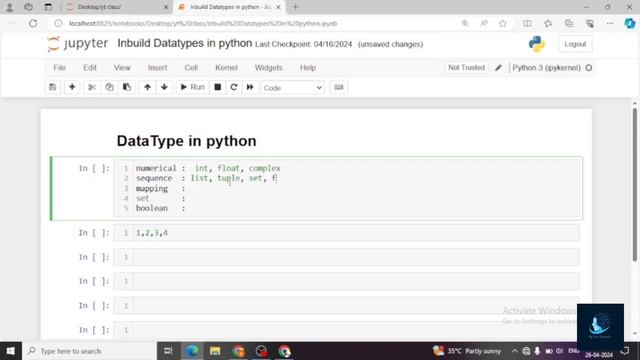Click the DataType in python heading
Viewport: 640px width, 360px height.
[187, 141]
